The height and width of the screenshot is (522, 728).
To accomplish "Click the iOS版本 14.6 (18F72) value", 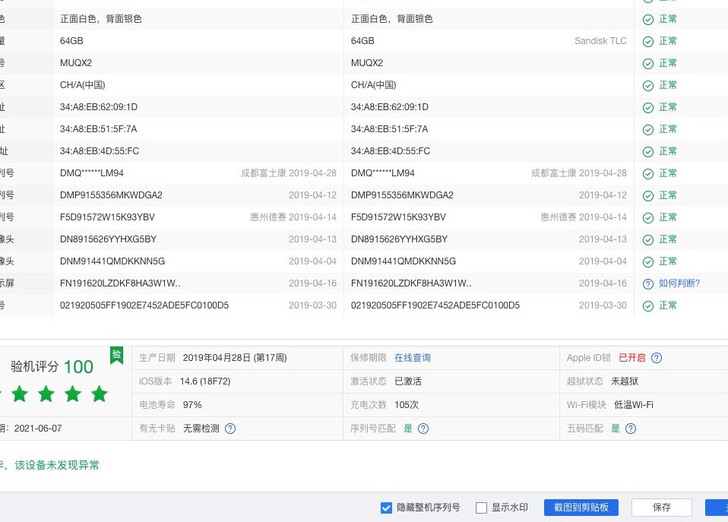I will pos(205,381).
